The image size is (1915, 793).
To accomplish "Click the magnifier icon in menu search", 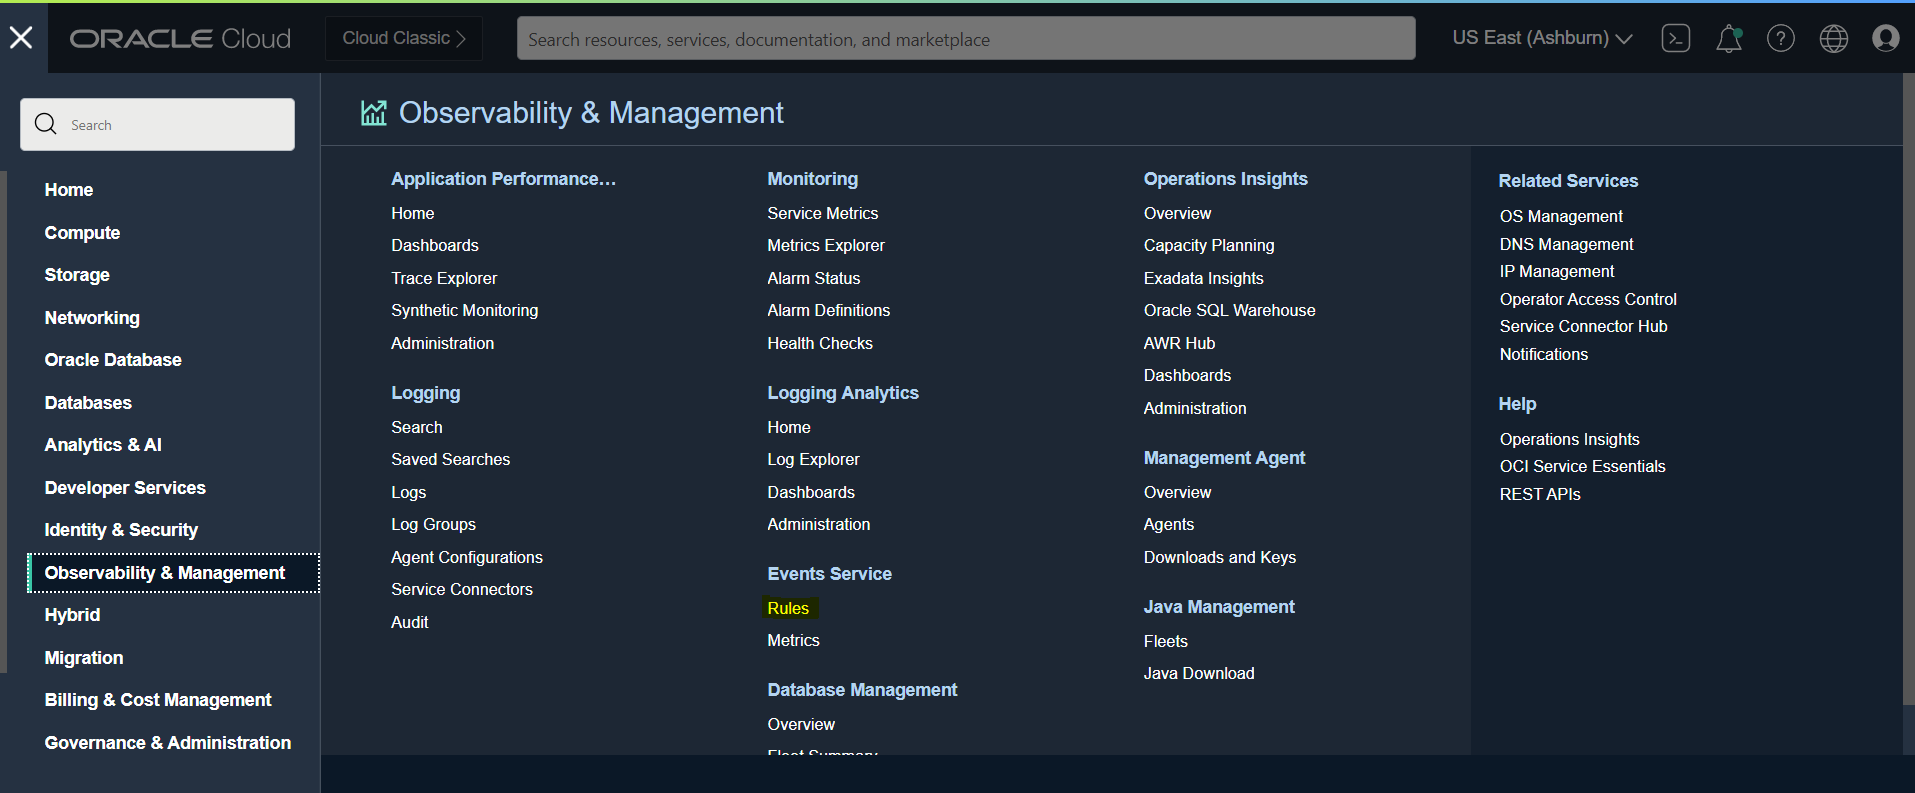I will [x=46, y=124].
